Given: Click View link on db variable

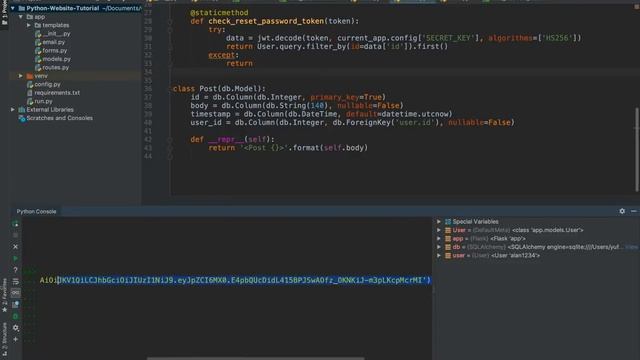Looking at the screenshot, I should (x=631, y=247).
